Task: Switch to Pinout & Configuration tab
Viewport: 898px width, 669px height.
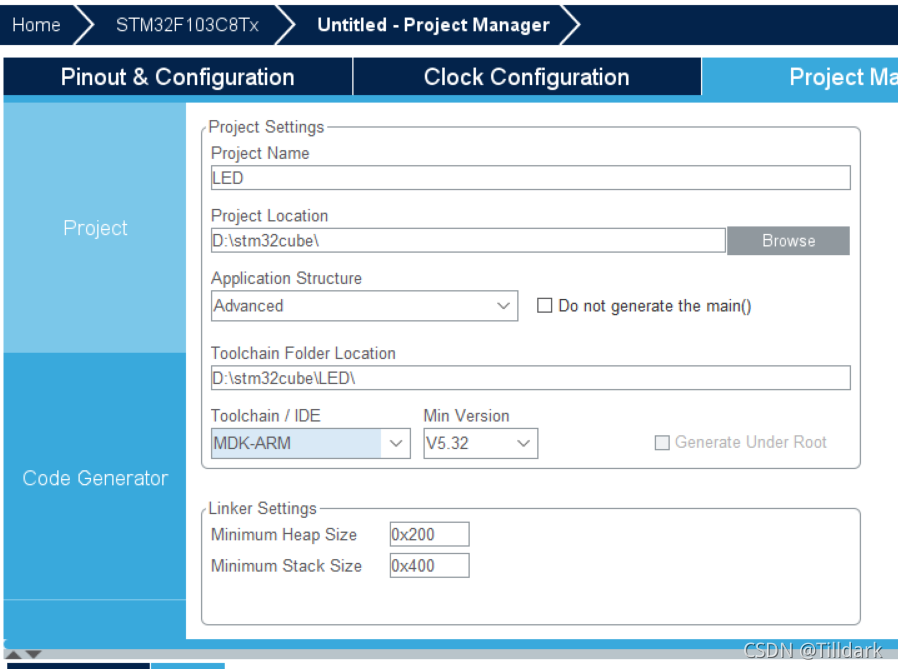Action: point(177,77)
